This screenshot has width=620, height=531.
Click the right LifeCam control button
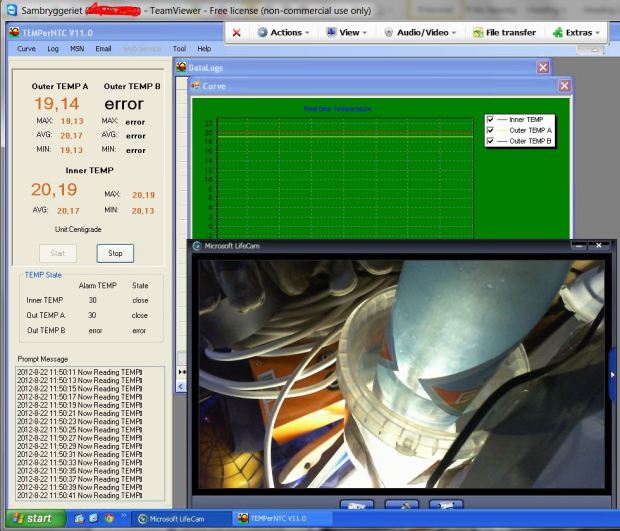pos(447,506)
